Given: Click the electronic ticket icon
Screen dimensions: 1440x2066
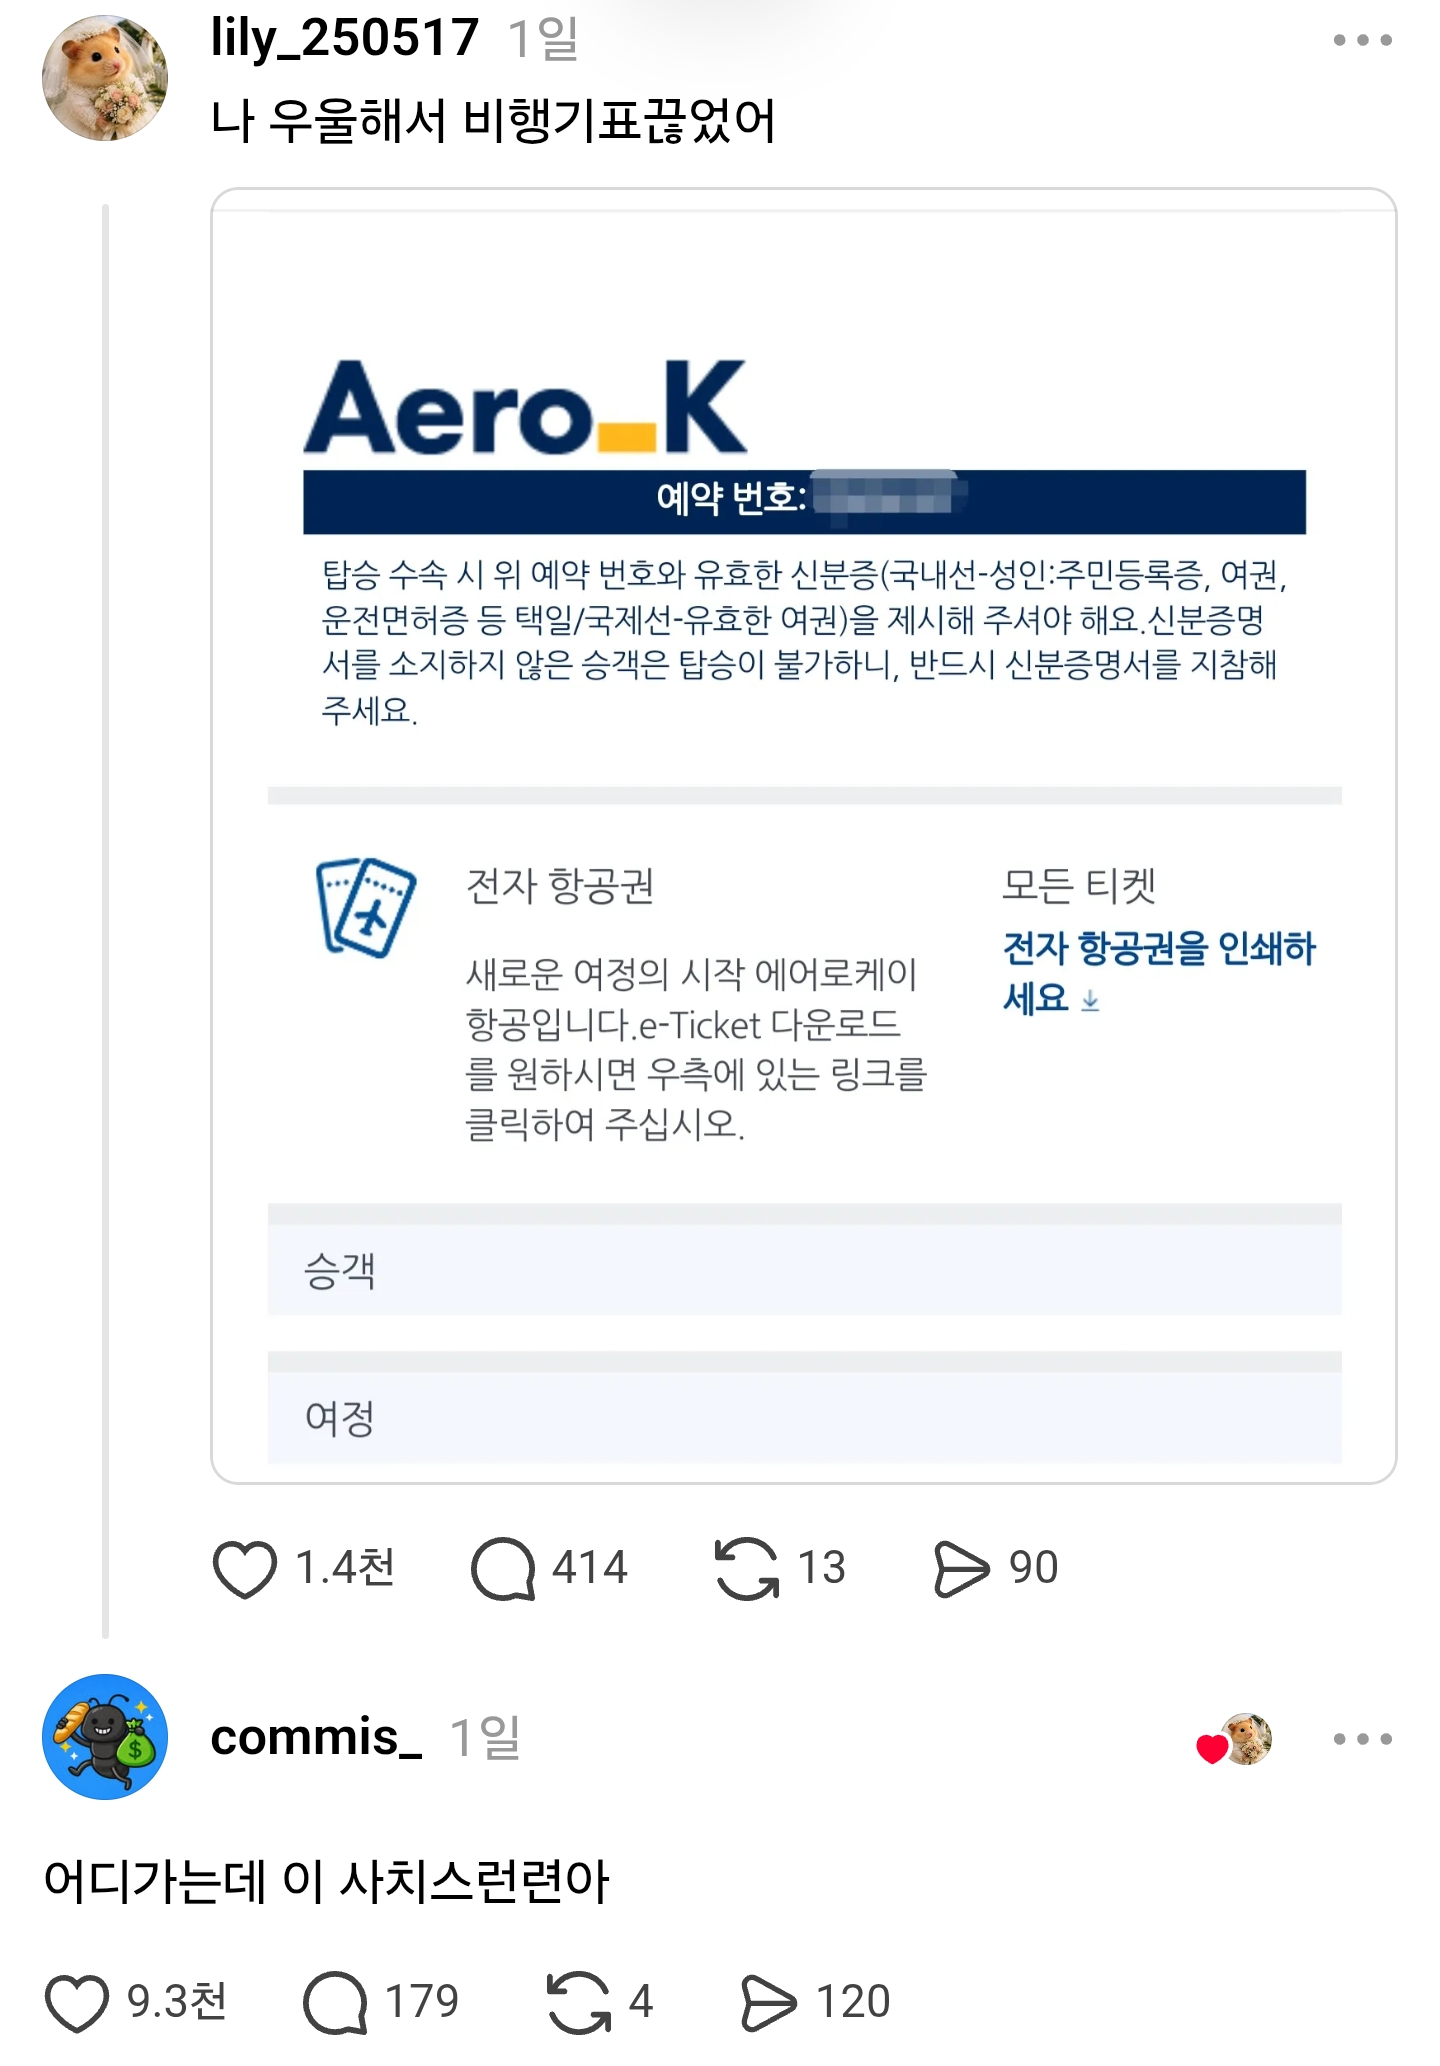Looking at the screenshot, I should click(365, 907).
